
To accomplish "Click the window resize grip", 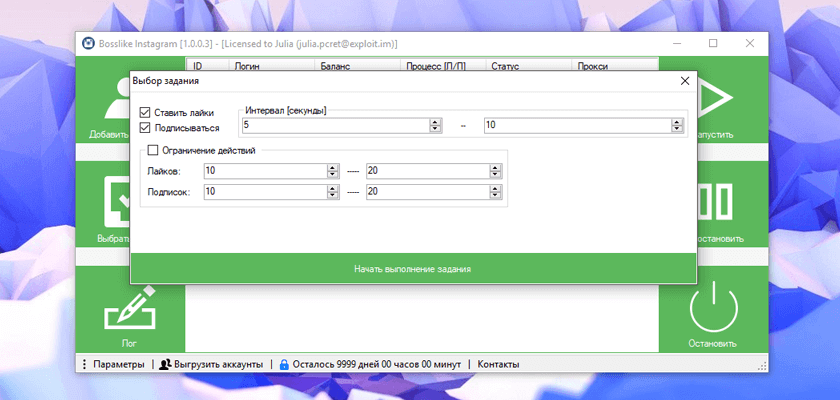I will [x=762, y=367].
